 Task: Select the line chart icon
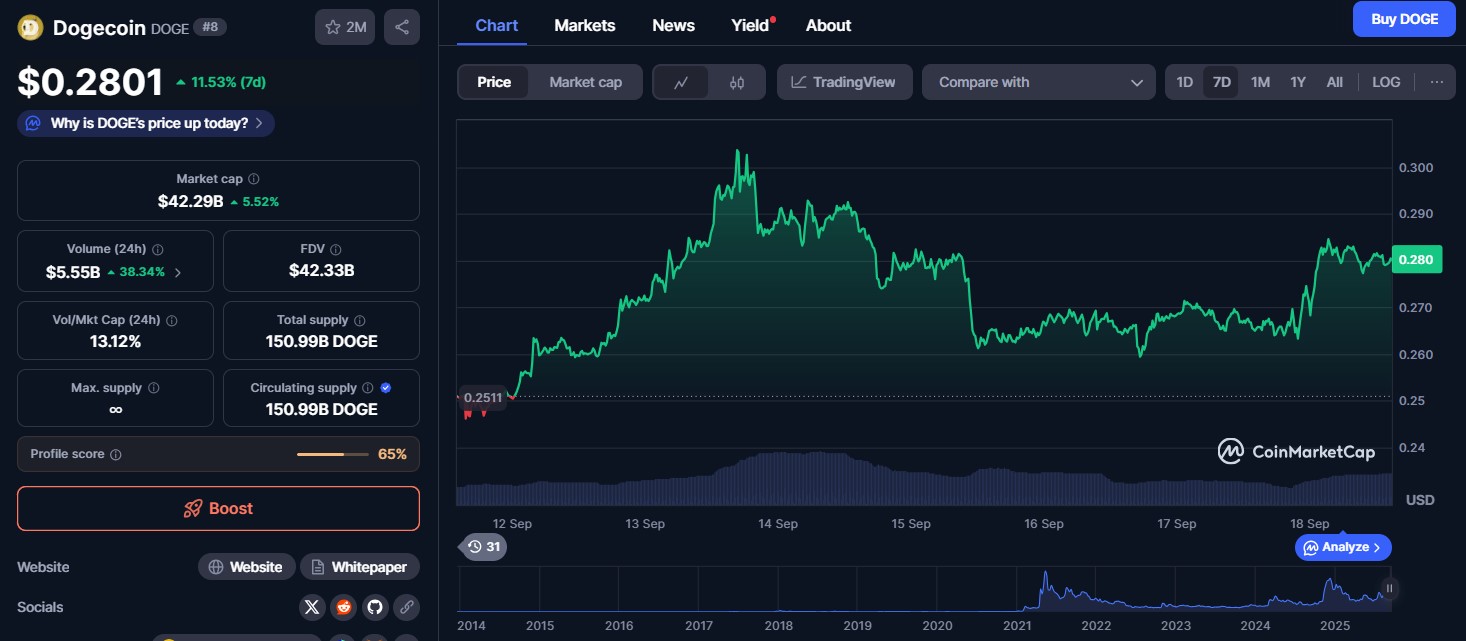tap(681, 82)
